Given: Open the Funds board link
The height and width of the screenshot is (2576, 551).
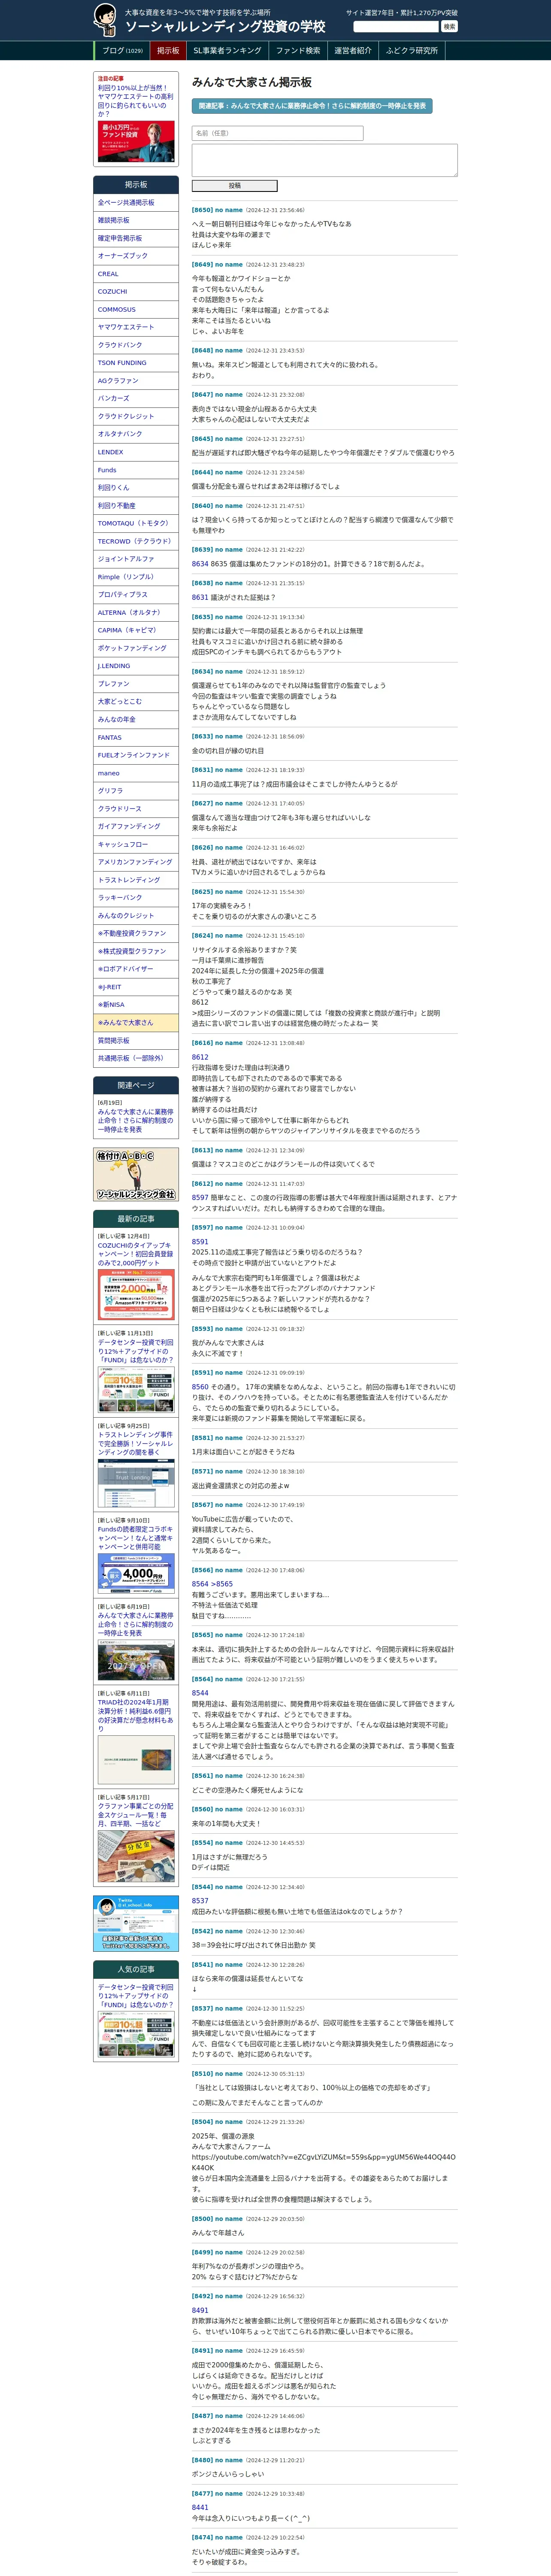Looking at the screenshot, I should pos(136,470).
